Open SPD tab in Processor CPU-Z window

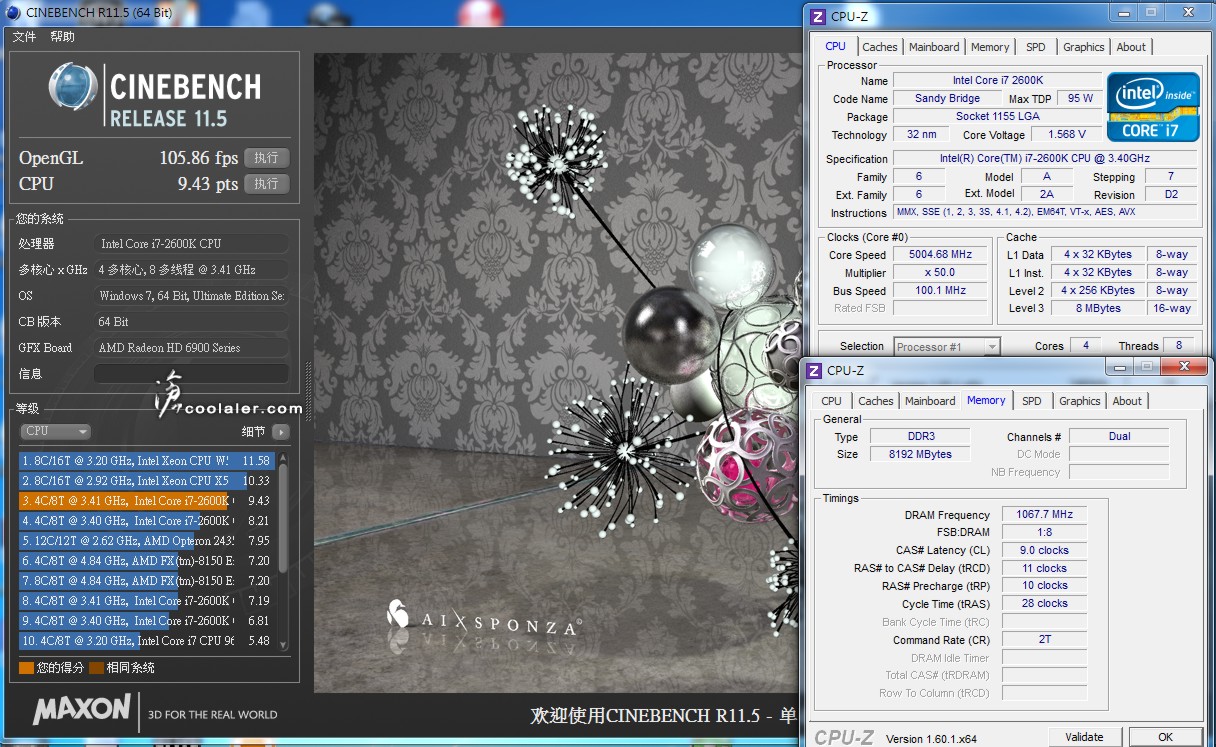pos(1036,47)
